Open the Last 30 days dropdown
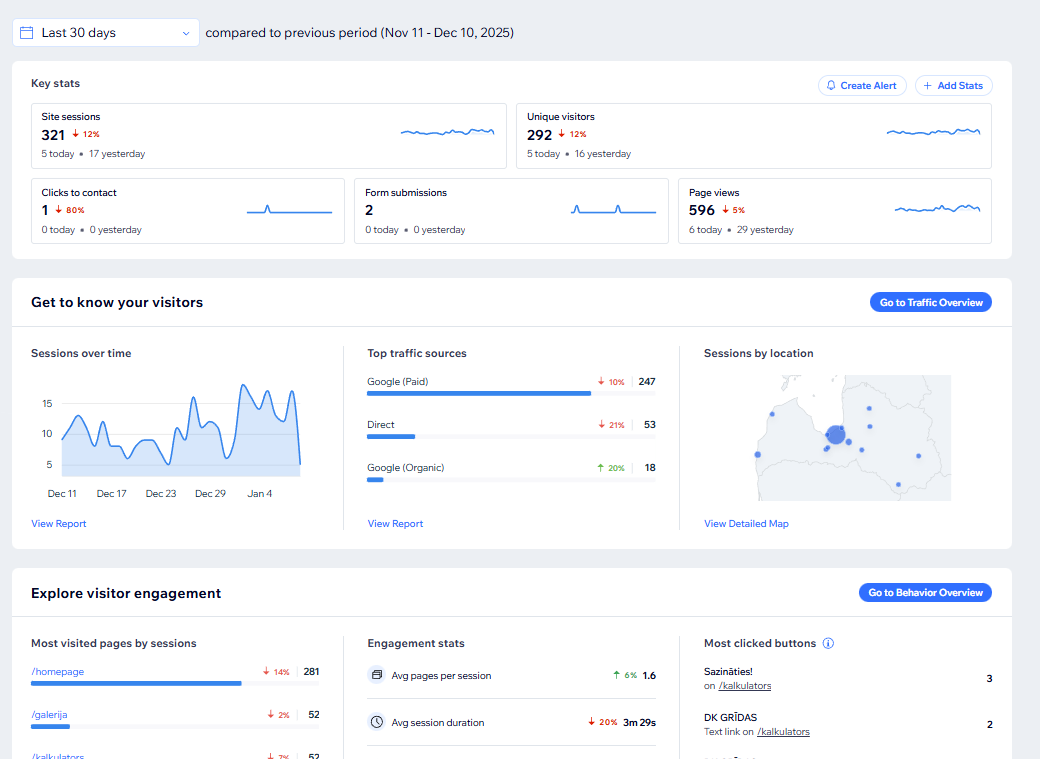 pyautogui.click(x=106, y=33)
